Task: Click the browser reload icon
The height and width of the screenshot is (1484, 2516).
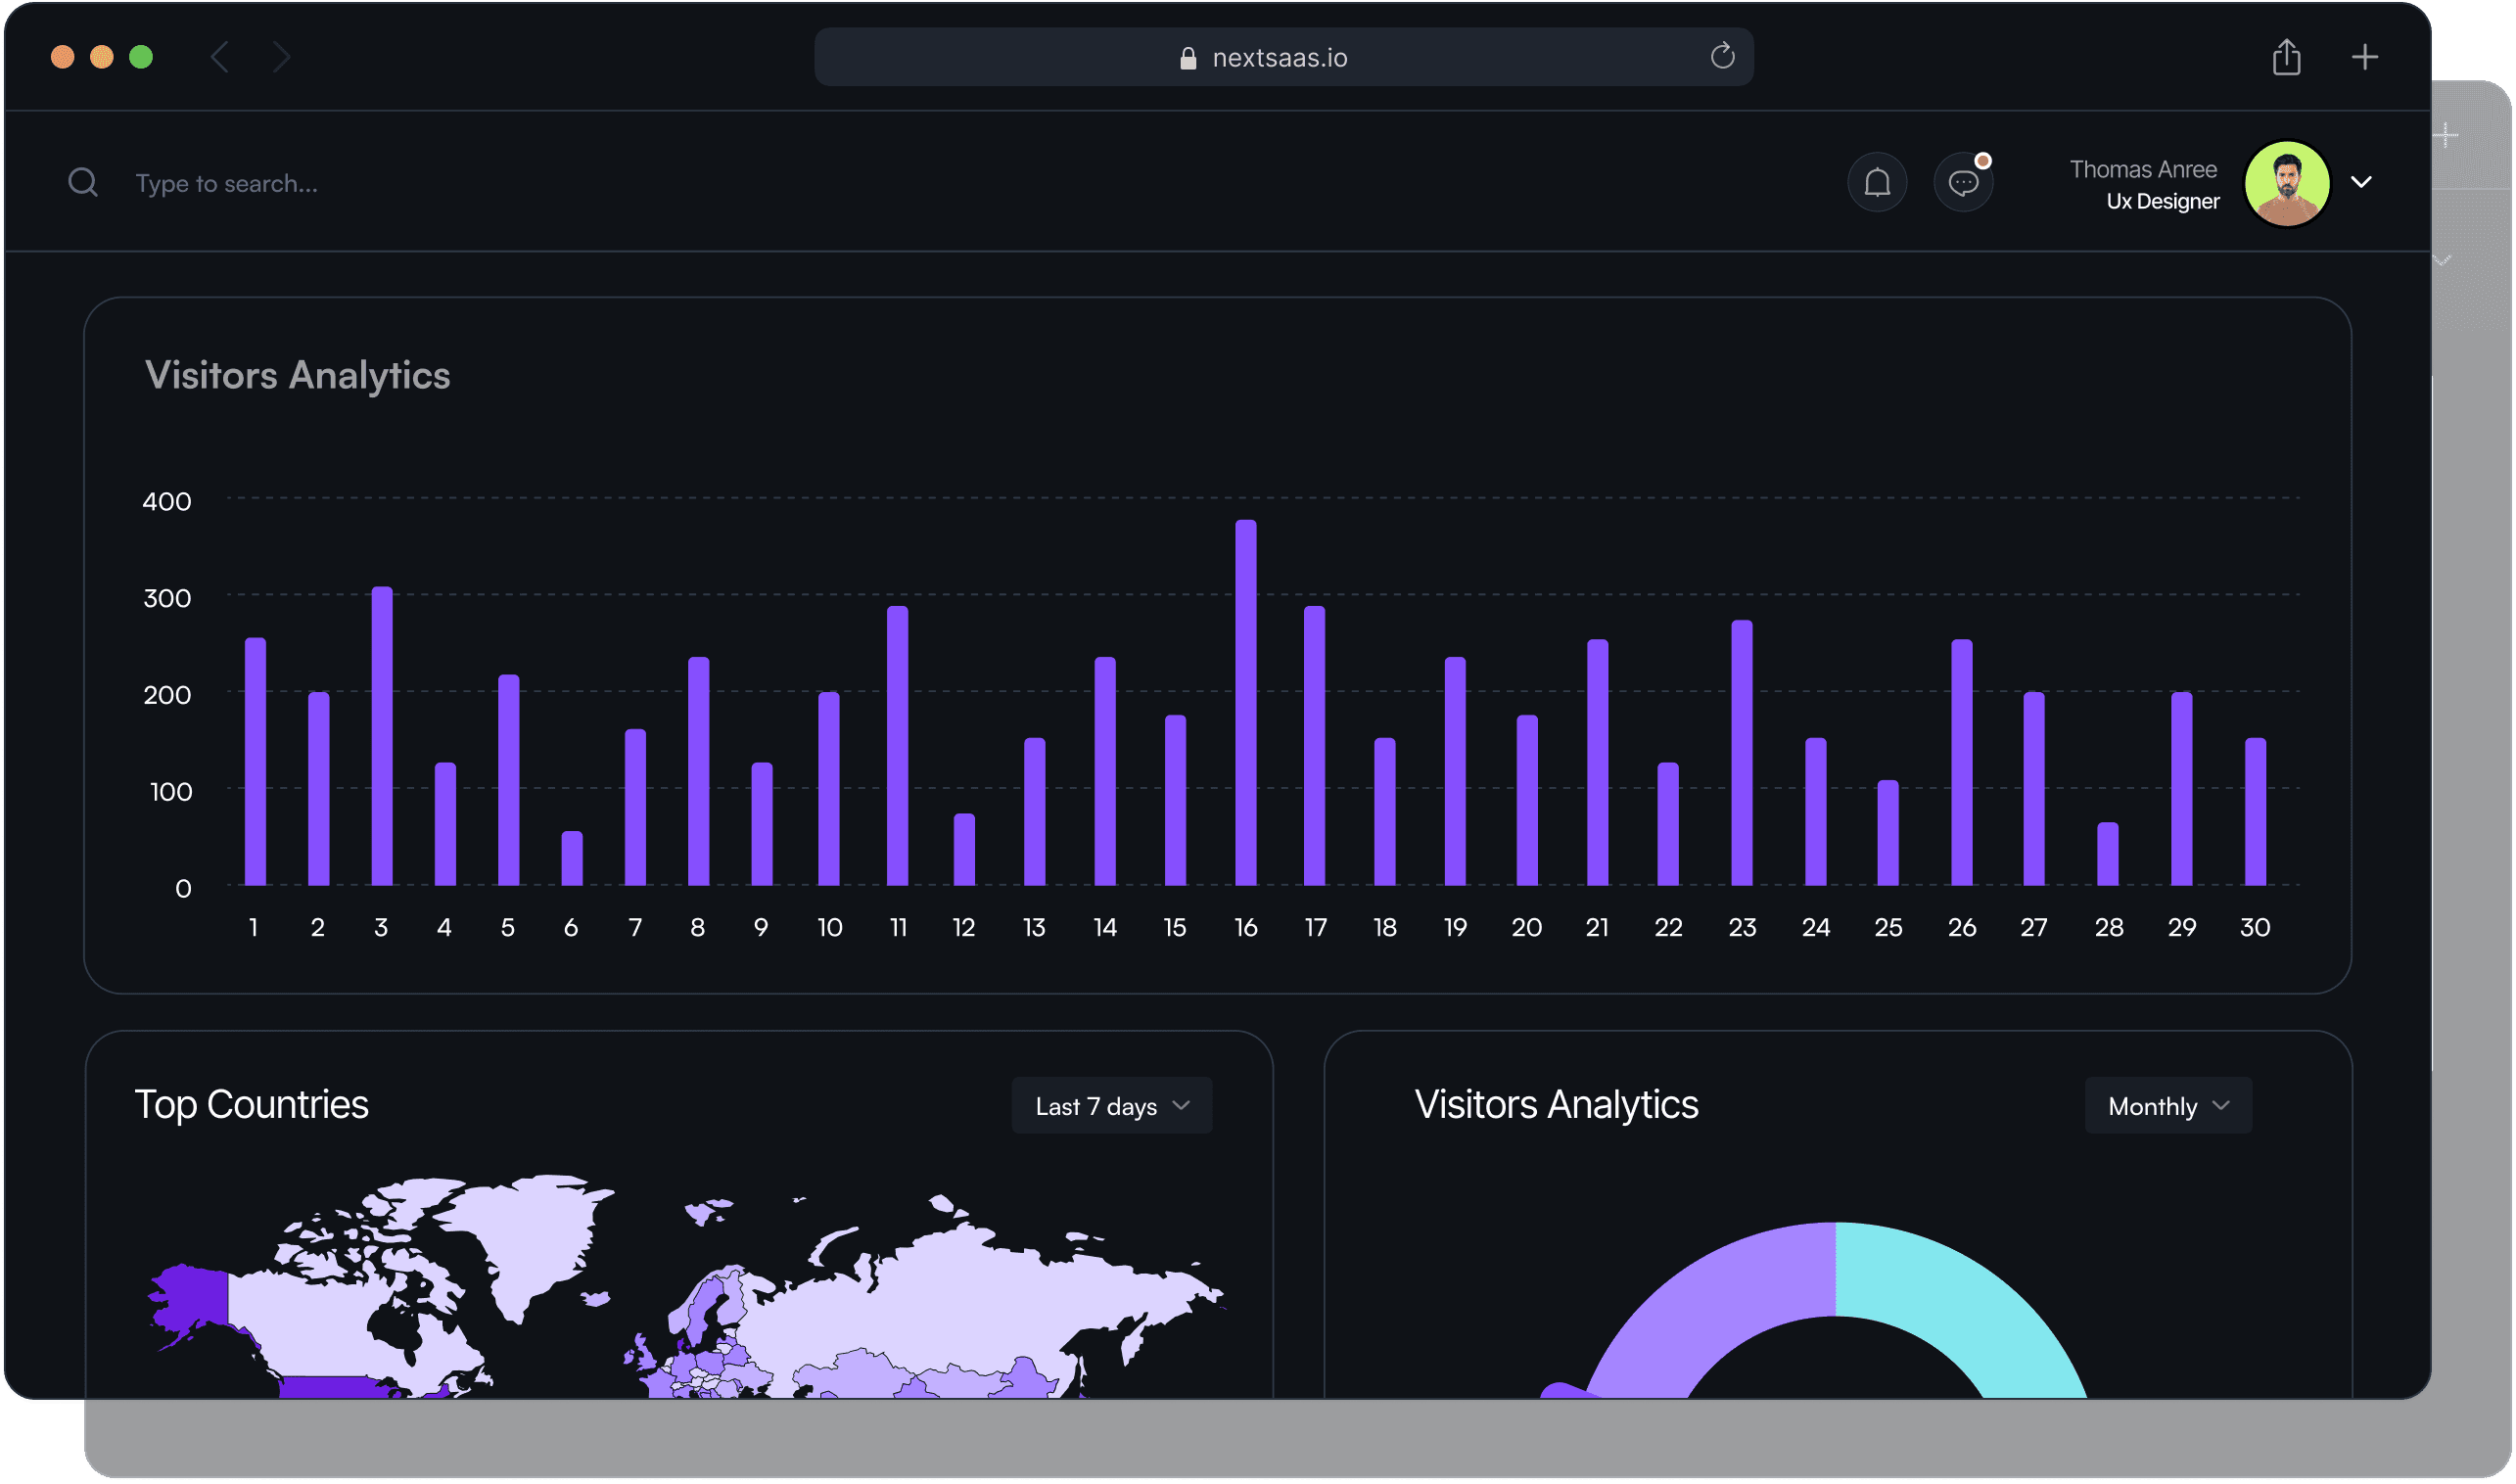Action: point(1722,56)
